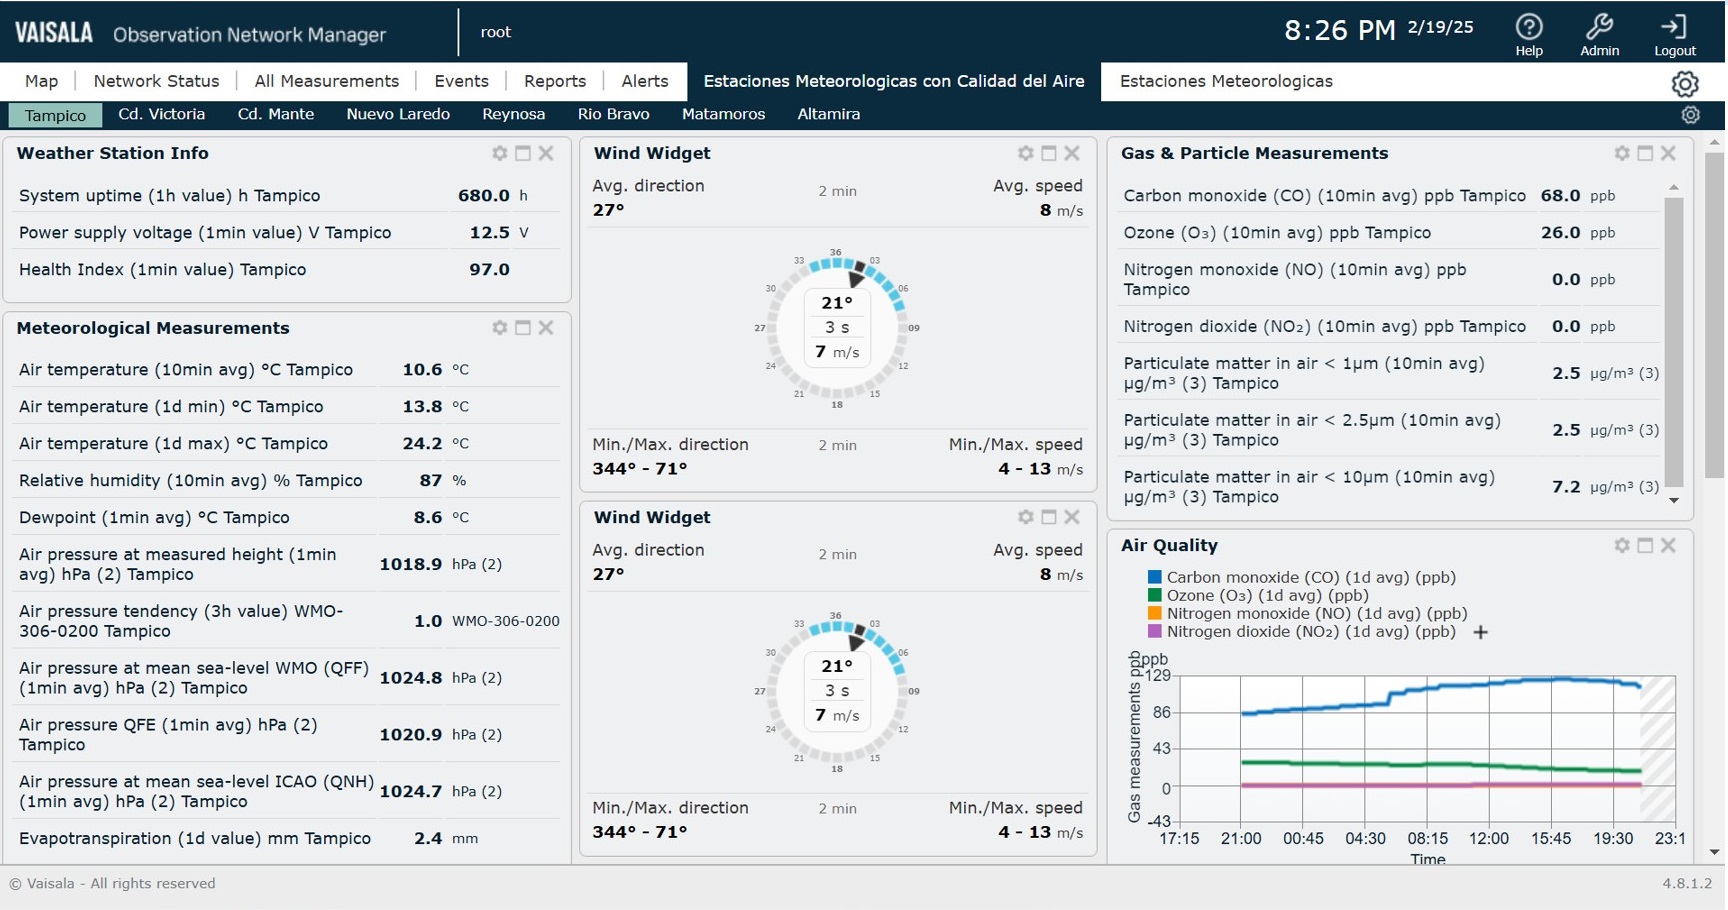Select the Reynosa station
This screenshot has height=910, width=1728.
(x=513, y=115)
